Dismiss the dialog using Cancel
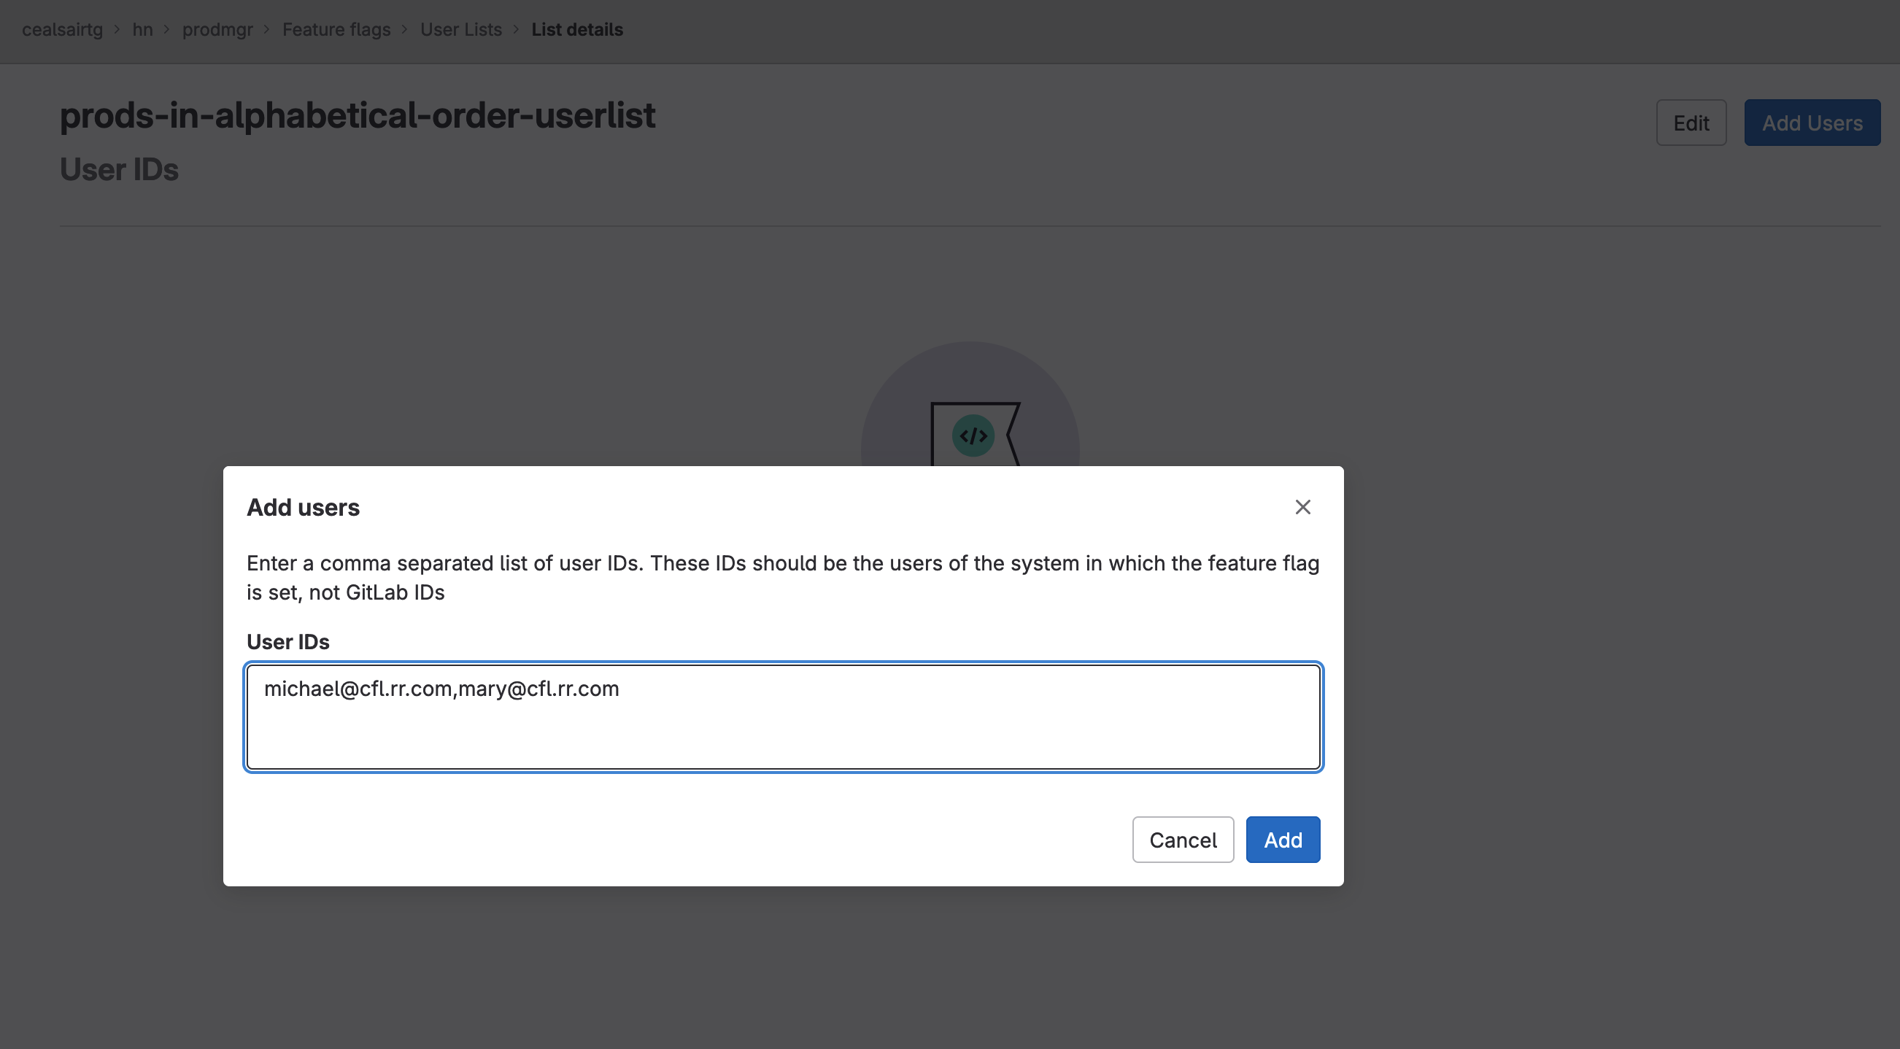1900x1049 pixels. [1182, 839]
